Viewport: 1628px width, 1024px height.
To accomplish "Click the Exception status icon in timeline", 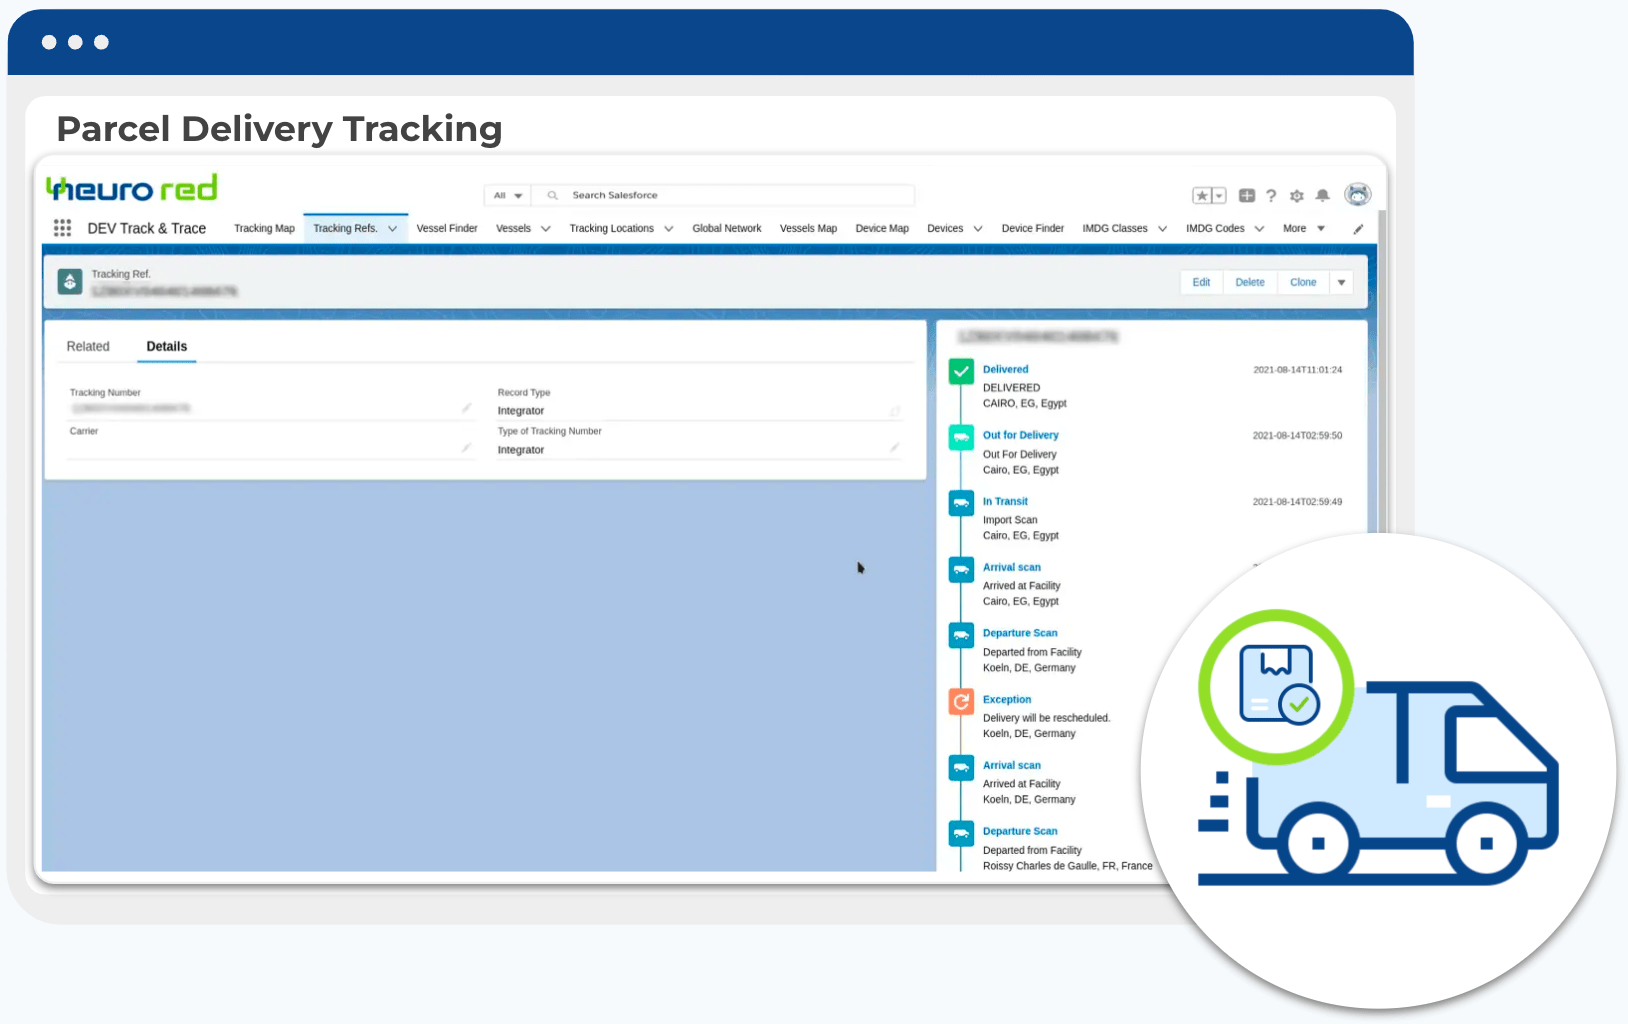I will (961, 702).
